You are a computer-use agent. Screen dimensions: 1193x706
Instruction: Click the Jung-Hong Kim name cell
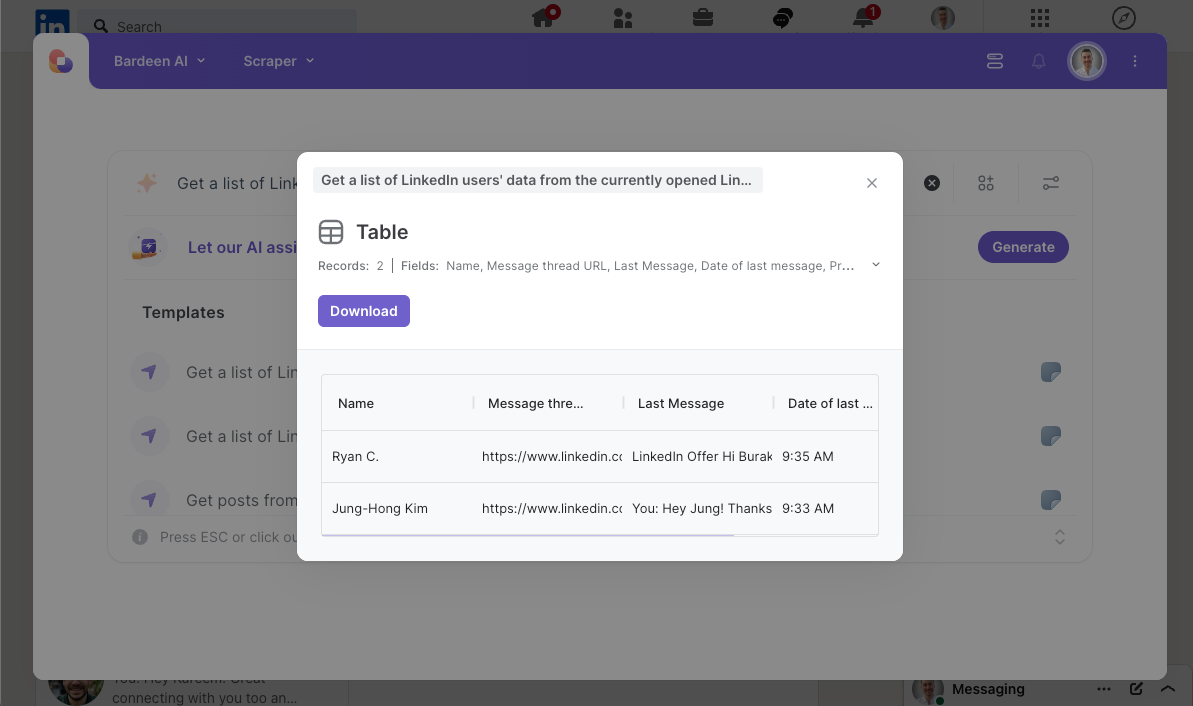[380, 508]
